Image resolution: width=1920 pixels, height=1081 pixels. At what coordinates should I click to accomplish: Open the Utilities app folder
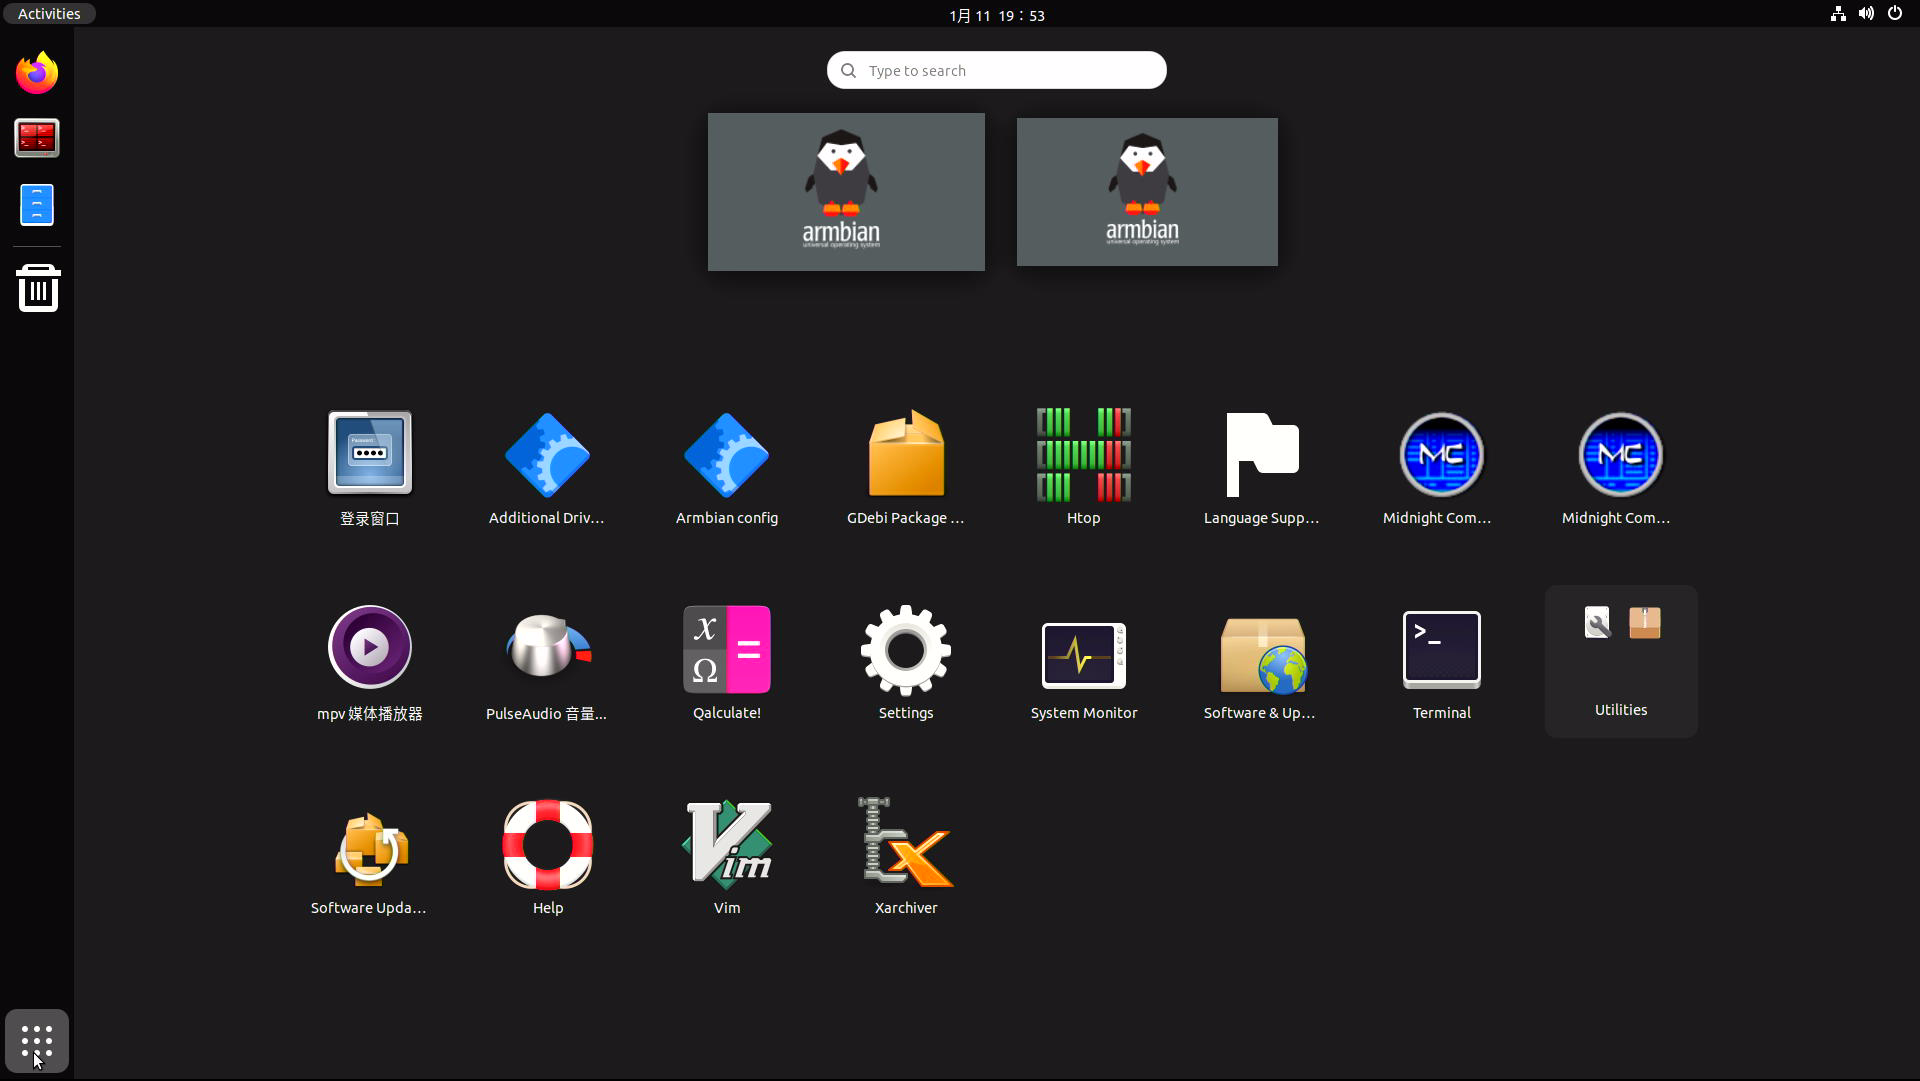pyautogui.click(x=1621, y=661)
